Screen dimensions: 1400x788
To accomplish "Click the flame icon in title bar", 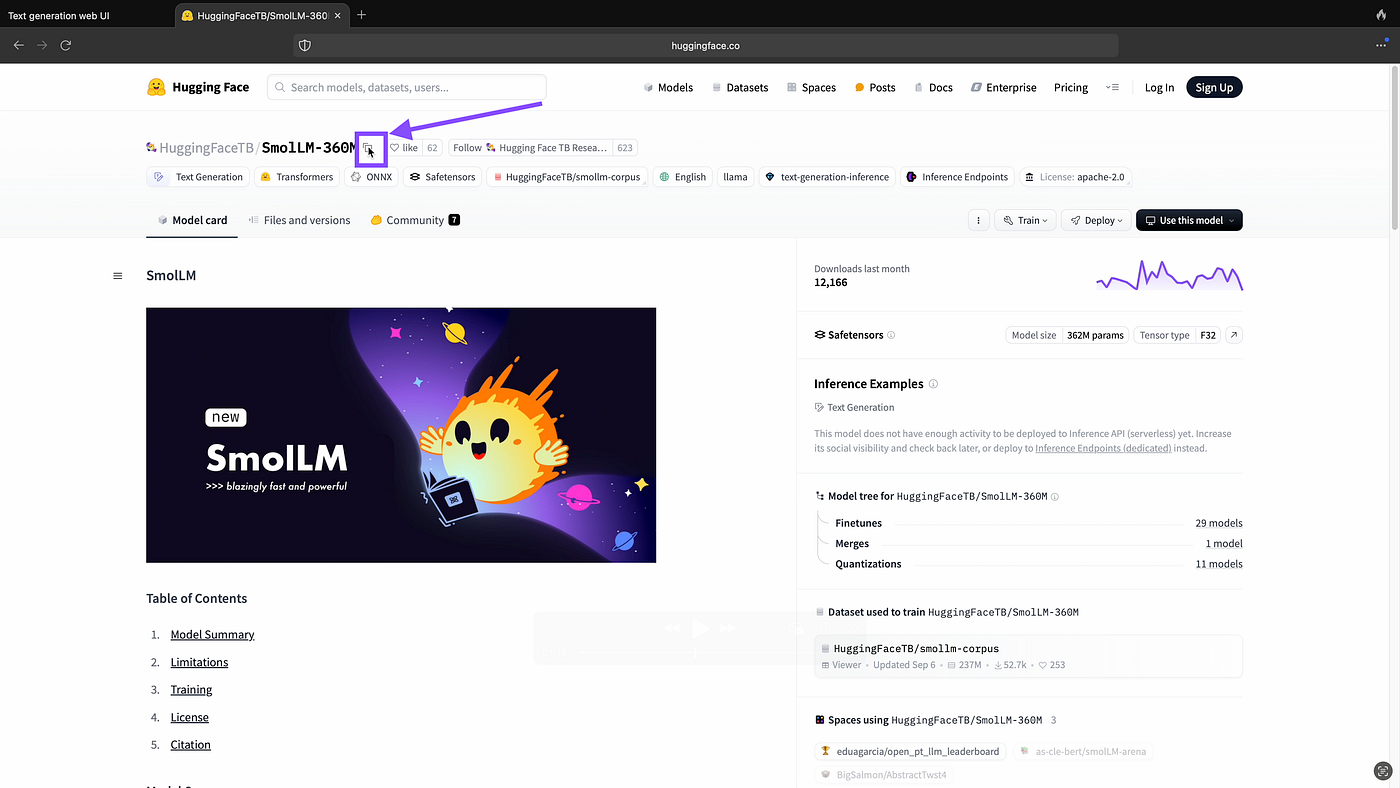I will click(1381, 15).
